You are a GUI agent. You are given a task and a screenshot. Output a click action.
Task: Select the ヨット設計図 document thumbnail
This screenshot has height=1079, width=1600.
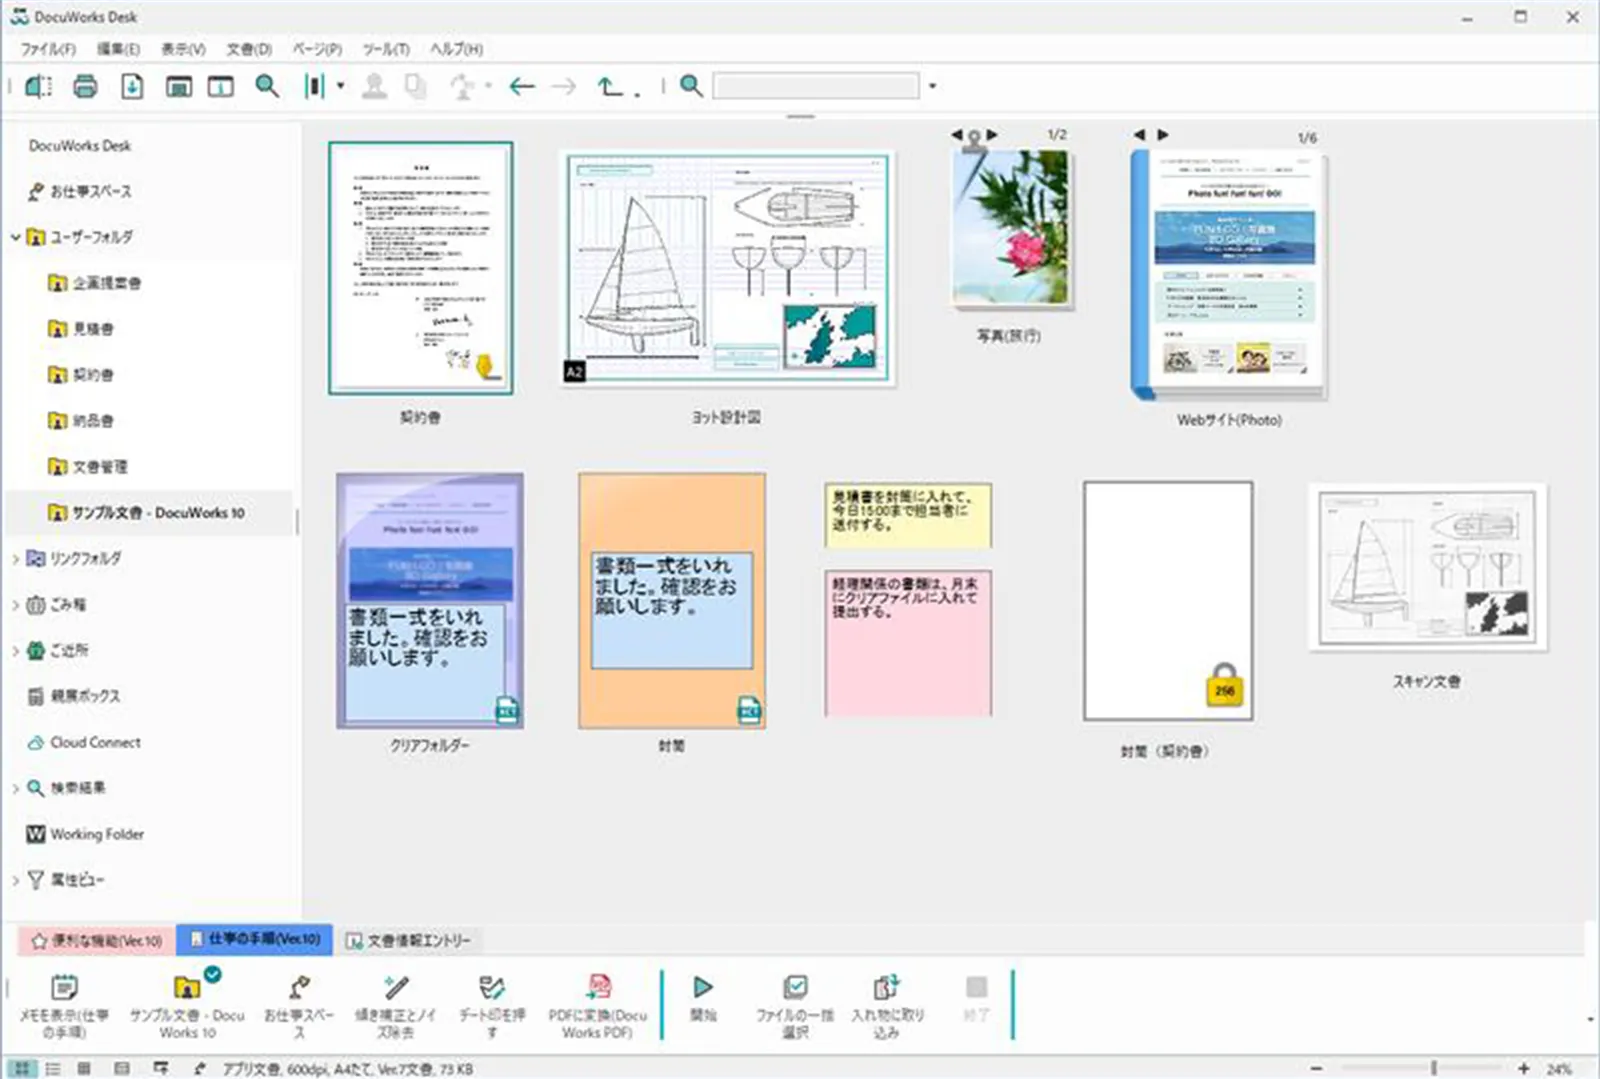click(727, 268)
